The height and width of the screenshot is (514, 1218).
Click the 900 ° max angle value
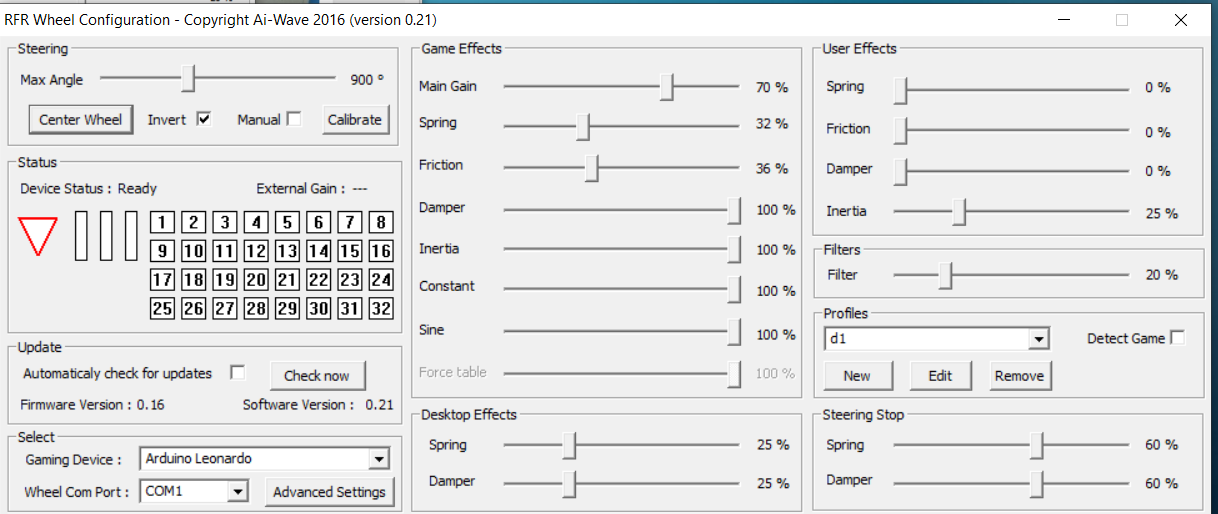pyautogui.click(x=367, y=80)
